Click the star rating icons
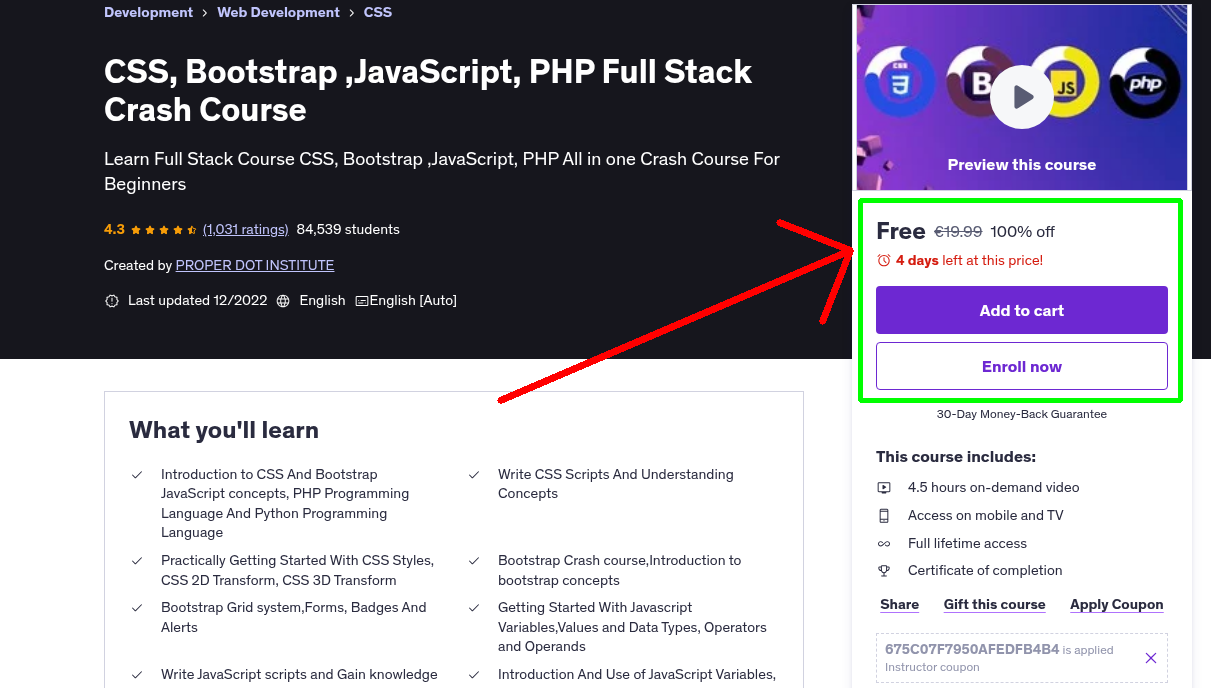The height and width of the screenshot is (688, 1211). tap(164, 230)
